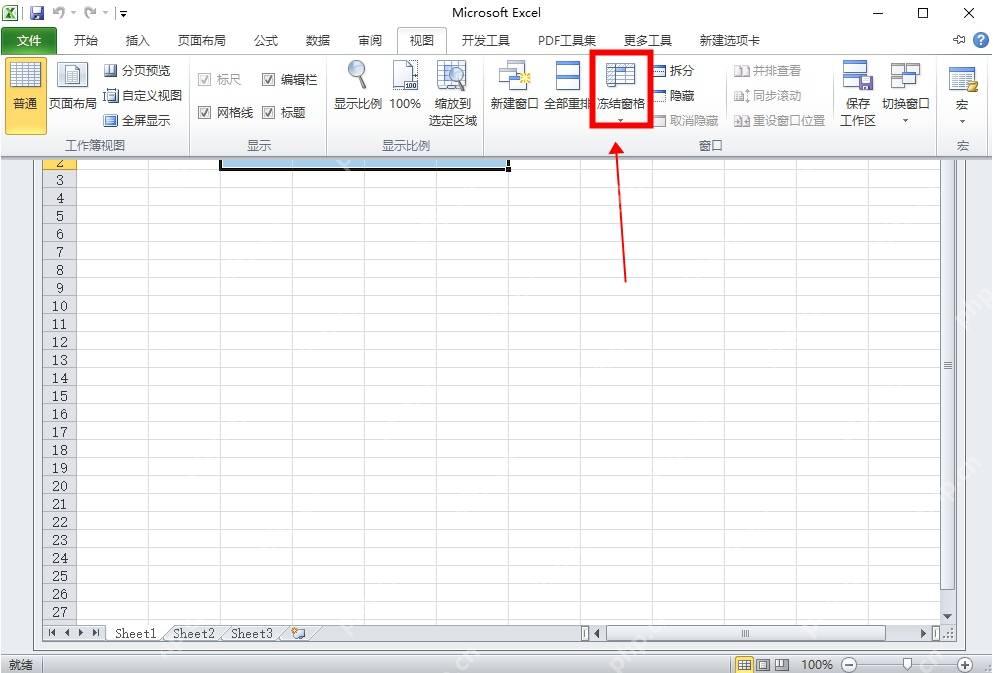Expand the 冻结窗格 dropdown arrow
The width and height of the screenshot is (993, 673).
(621, 120)
